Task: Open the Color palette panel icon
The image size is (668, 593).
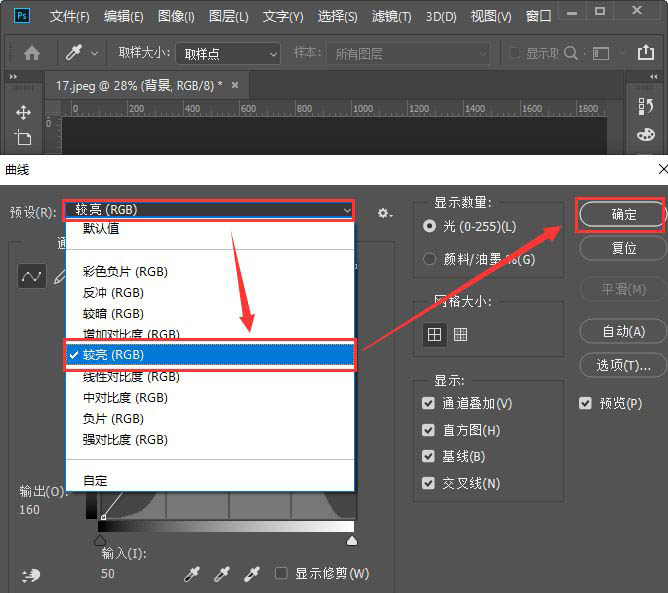Action: click(646, 135)
